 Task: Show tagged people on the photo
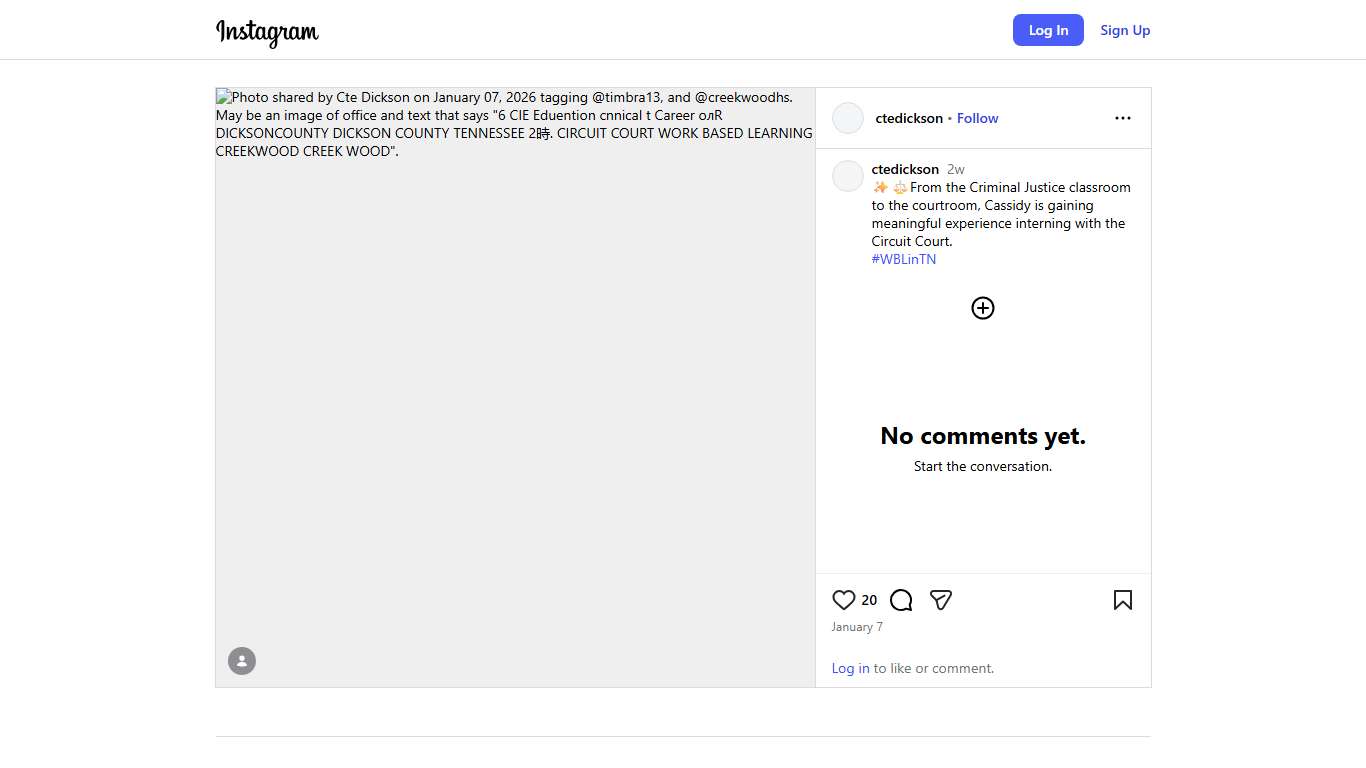pos(242,661)
